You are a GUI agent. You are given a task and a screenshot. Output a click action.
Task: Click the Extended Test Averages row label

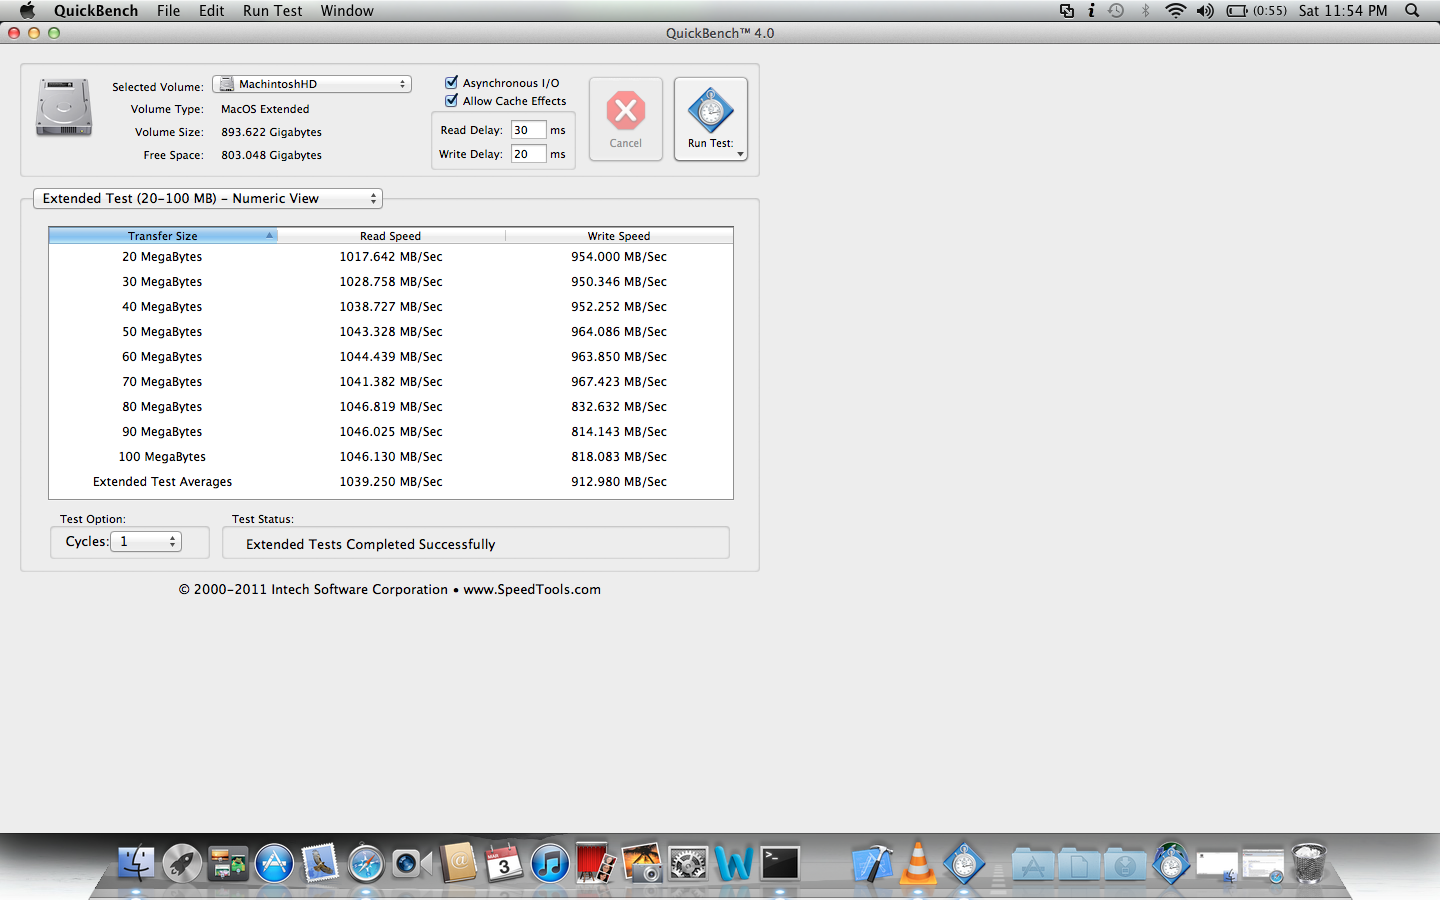point(163,482)
